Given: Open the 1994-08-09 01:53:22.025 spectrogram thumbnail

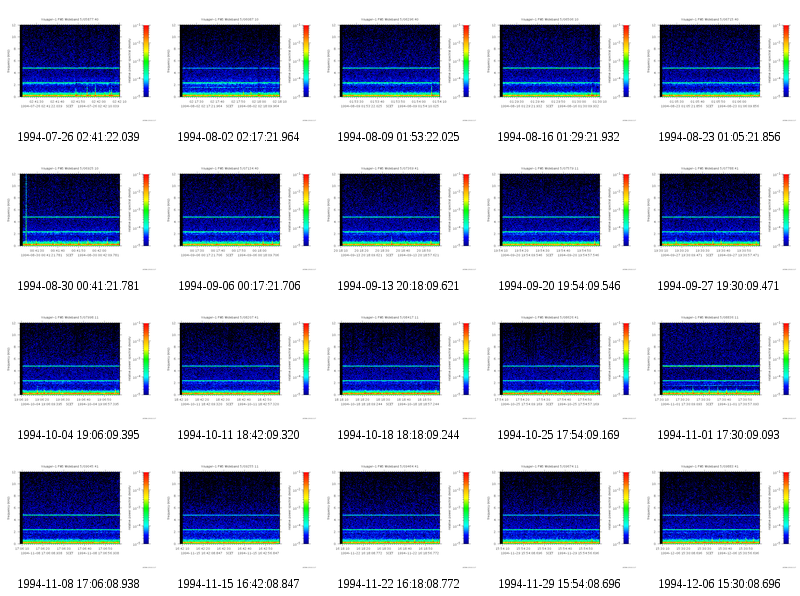Looking at the screenshot, I should coord(398,69).
